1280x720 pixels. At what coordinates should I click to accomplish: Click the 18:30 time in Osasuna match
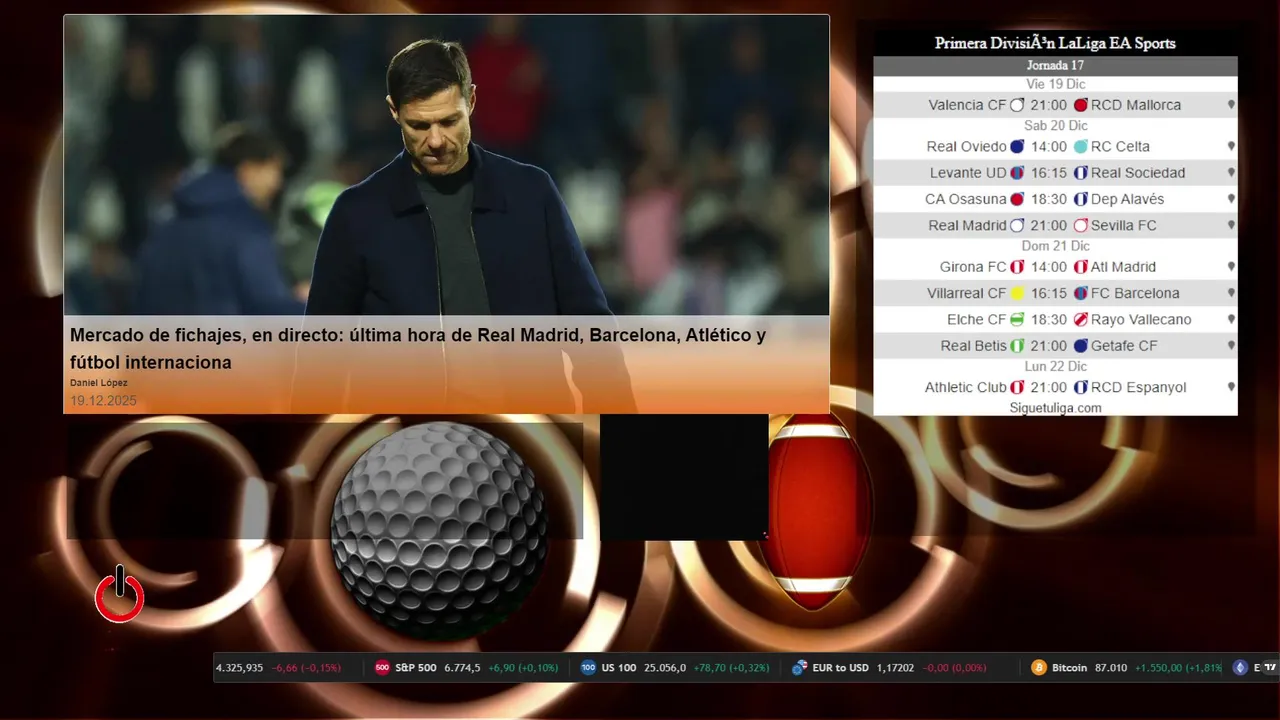(1049, 199)
